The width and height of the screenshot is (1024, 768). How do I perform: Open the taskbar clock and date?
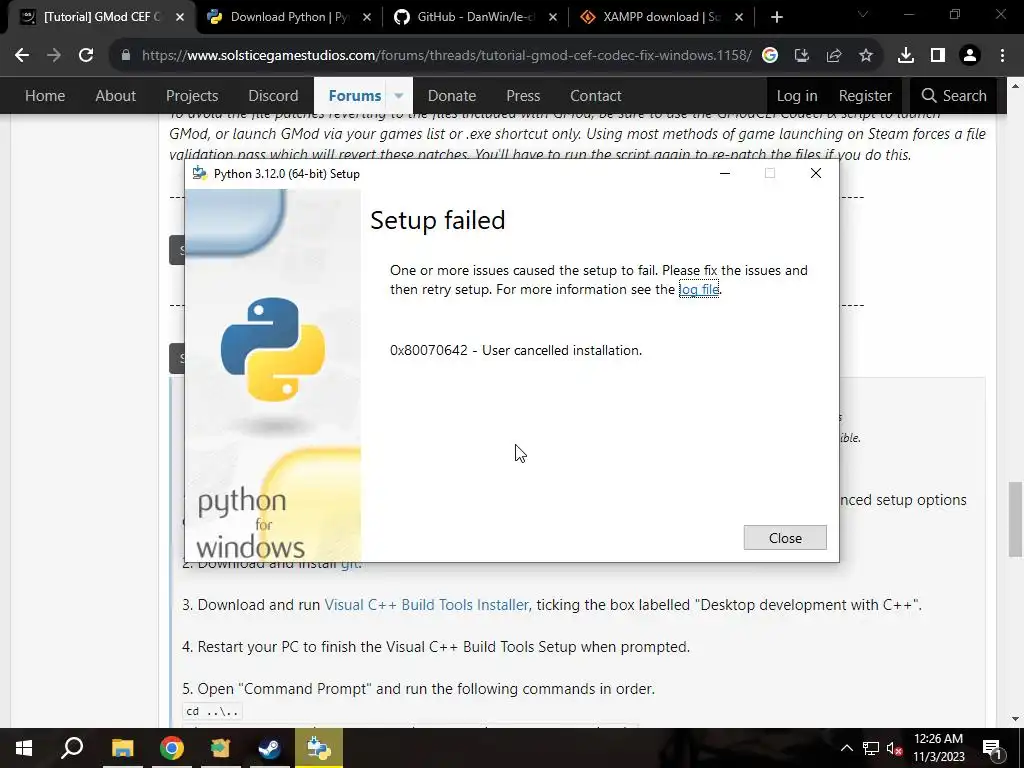click(938, 748)
